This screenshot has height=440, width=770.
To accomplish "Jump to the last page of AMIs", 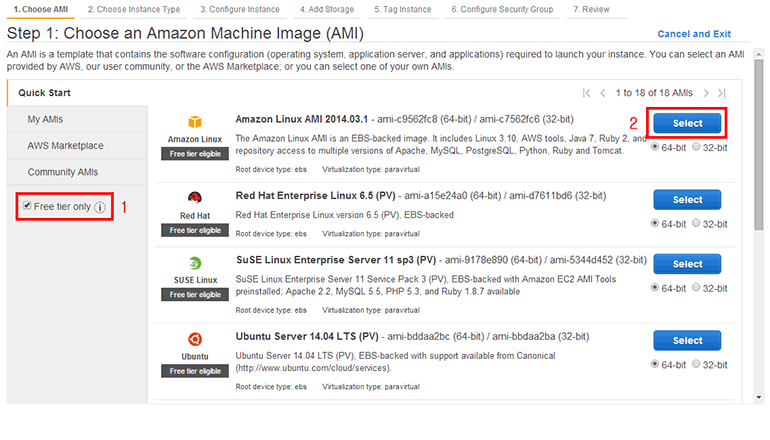I will (722, 93).
